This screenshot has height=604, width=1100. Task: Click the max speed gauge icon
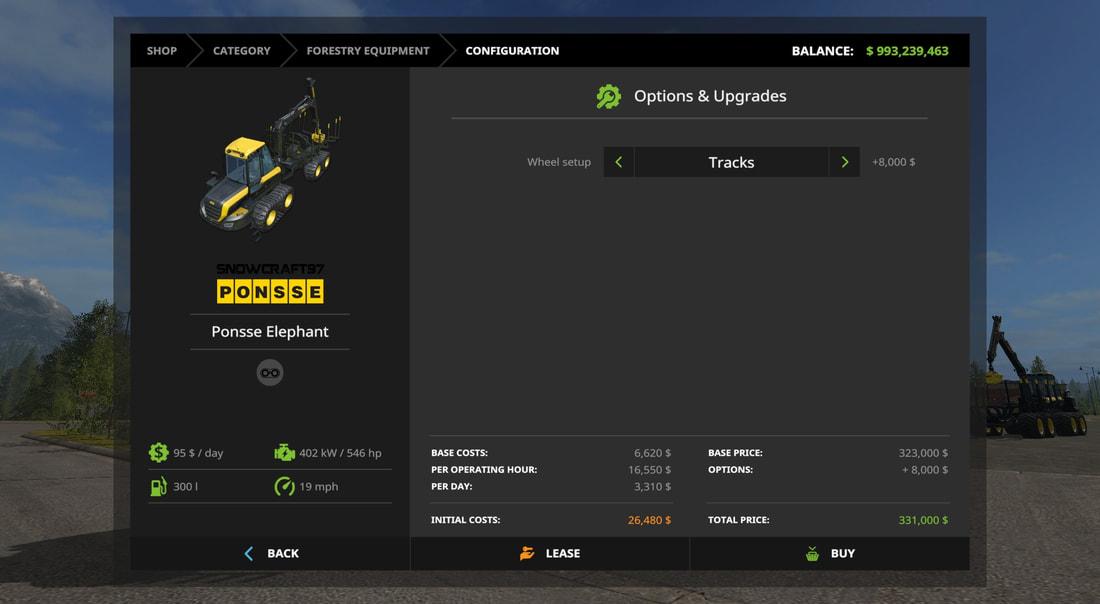[284, 487]
